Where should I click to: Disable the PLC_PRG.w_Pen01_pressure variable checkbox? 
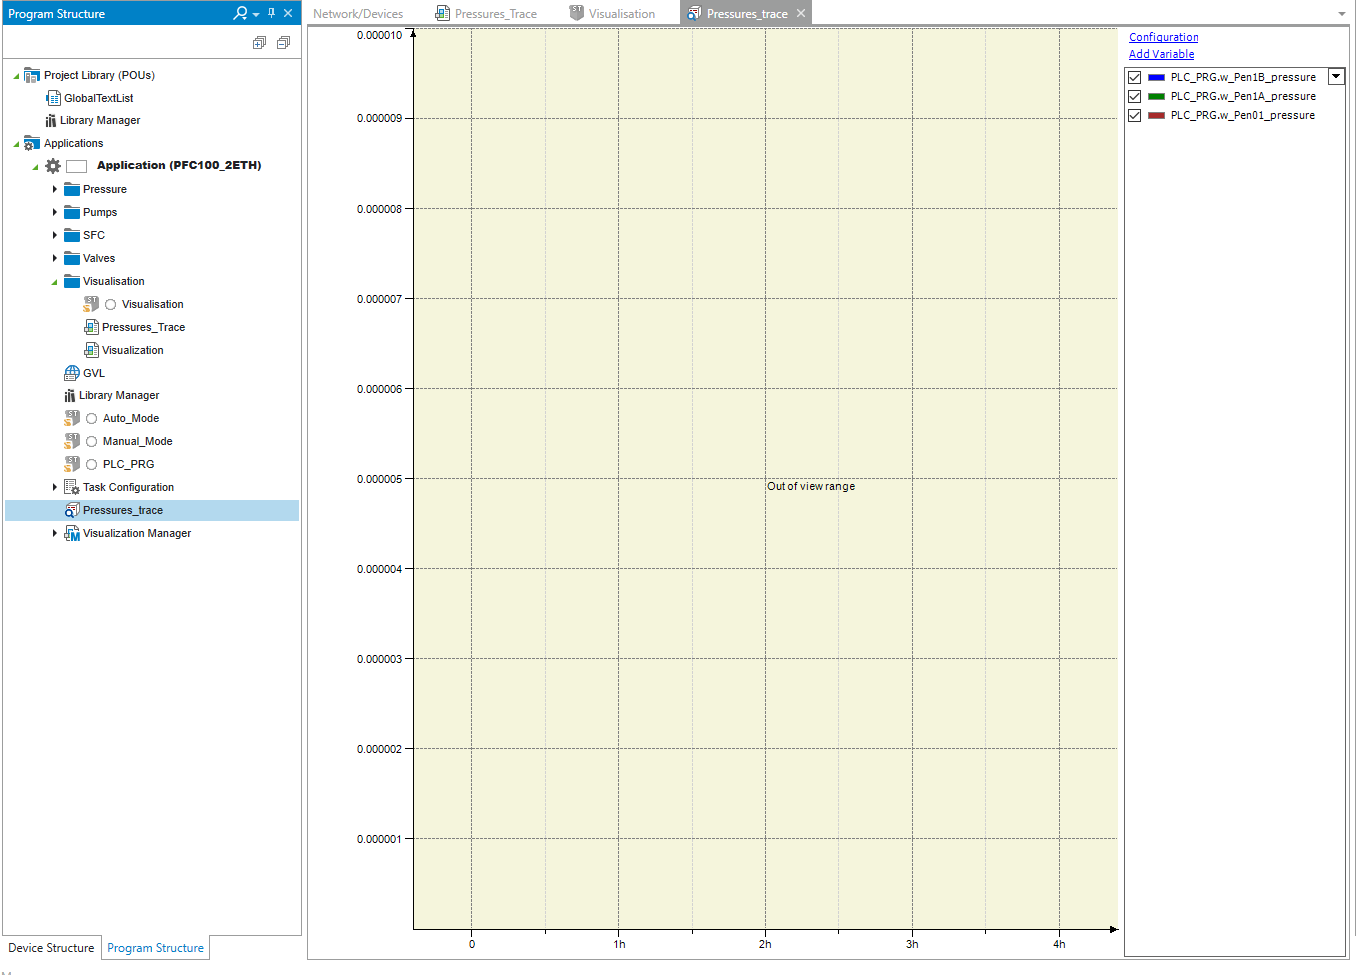point(1134,115)
